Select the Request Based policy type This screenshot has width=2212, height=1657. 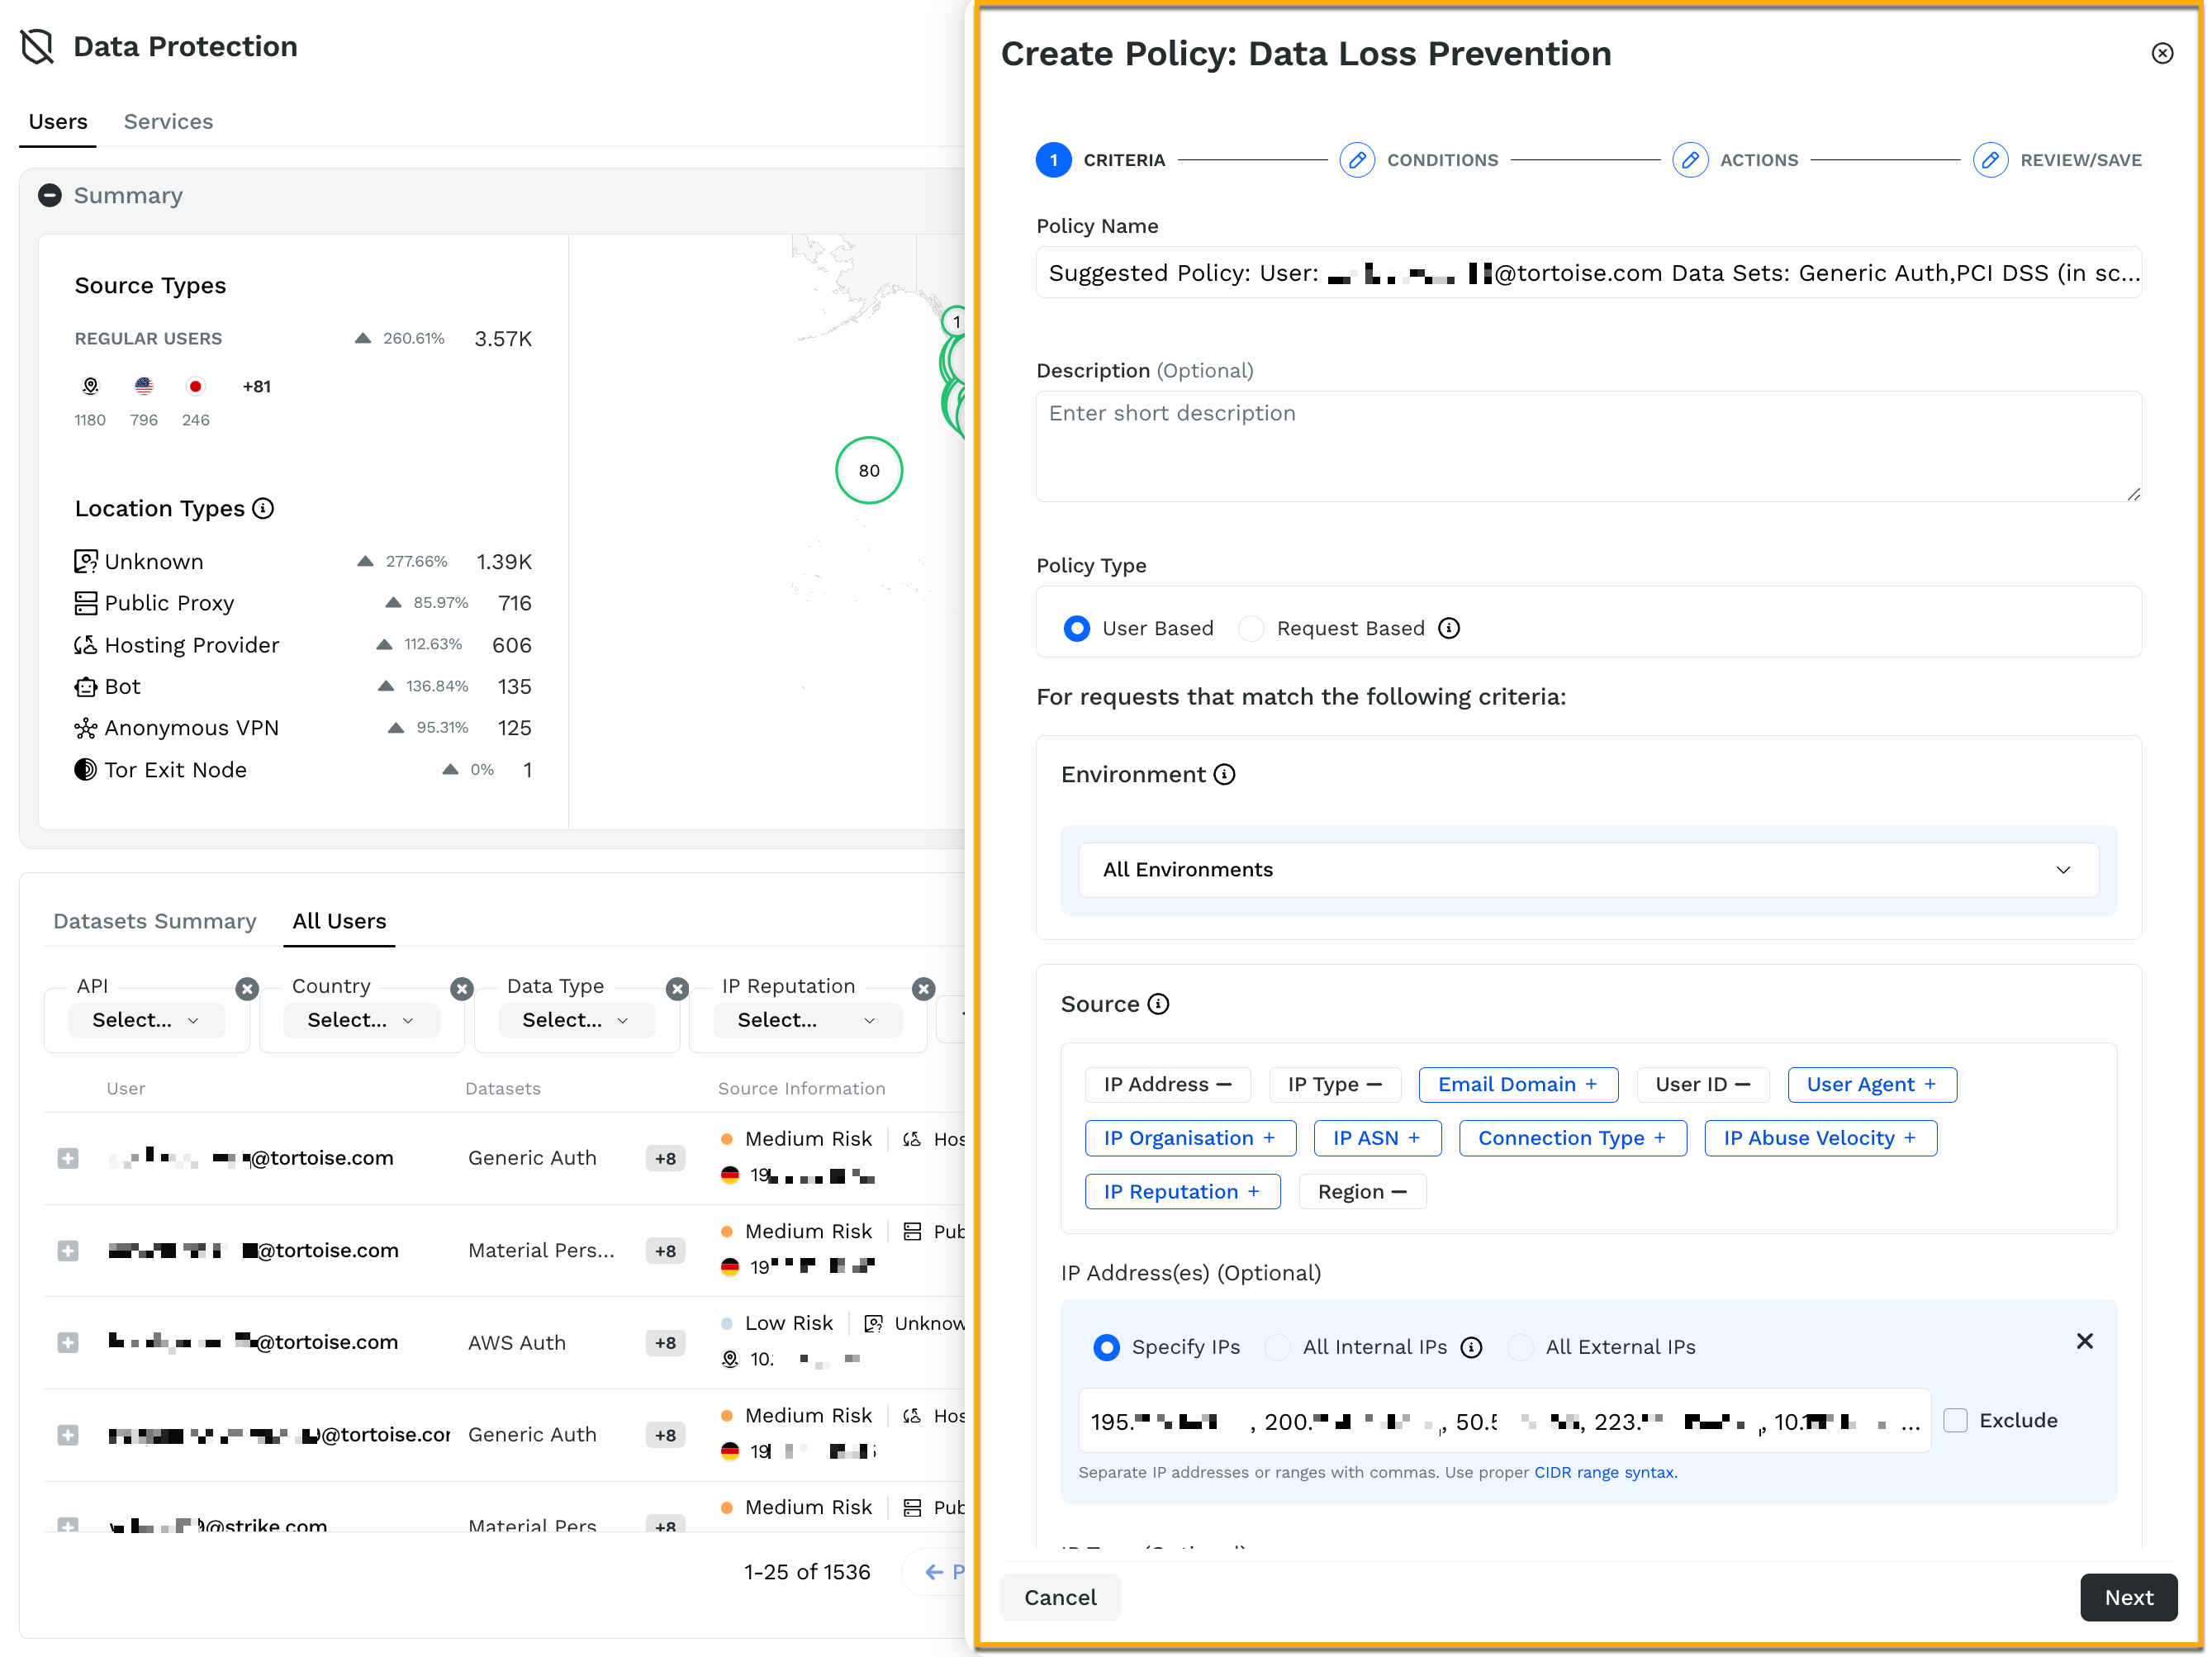pos(1251,628)
